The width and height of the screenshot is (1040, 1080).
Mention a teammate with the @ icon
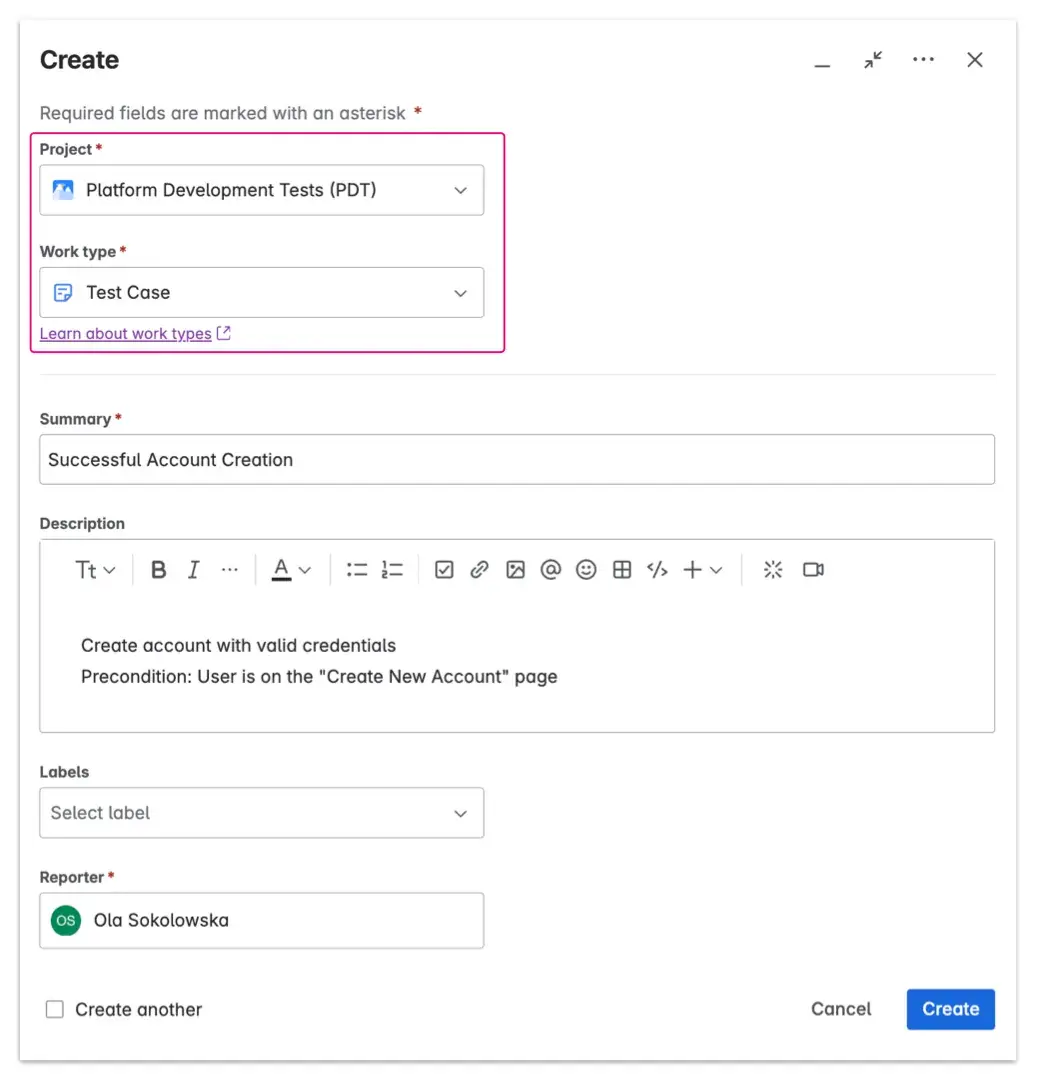[x=550, y=569]
